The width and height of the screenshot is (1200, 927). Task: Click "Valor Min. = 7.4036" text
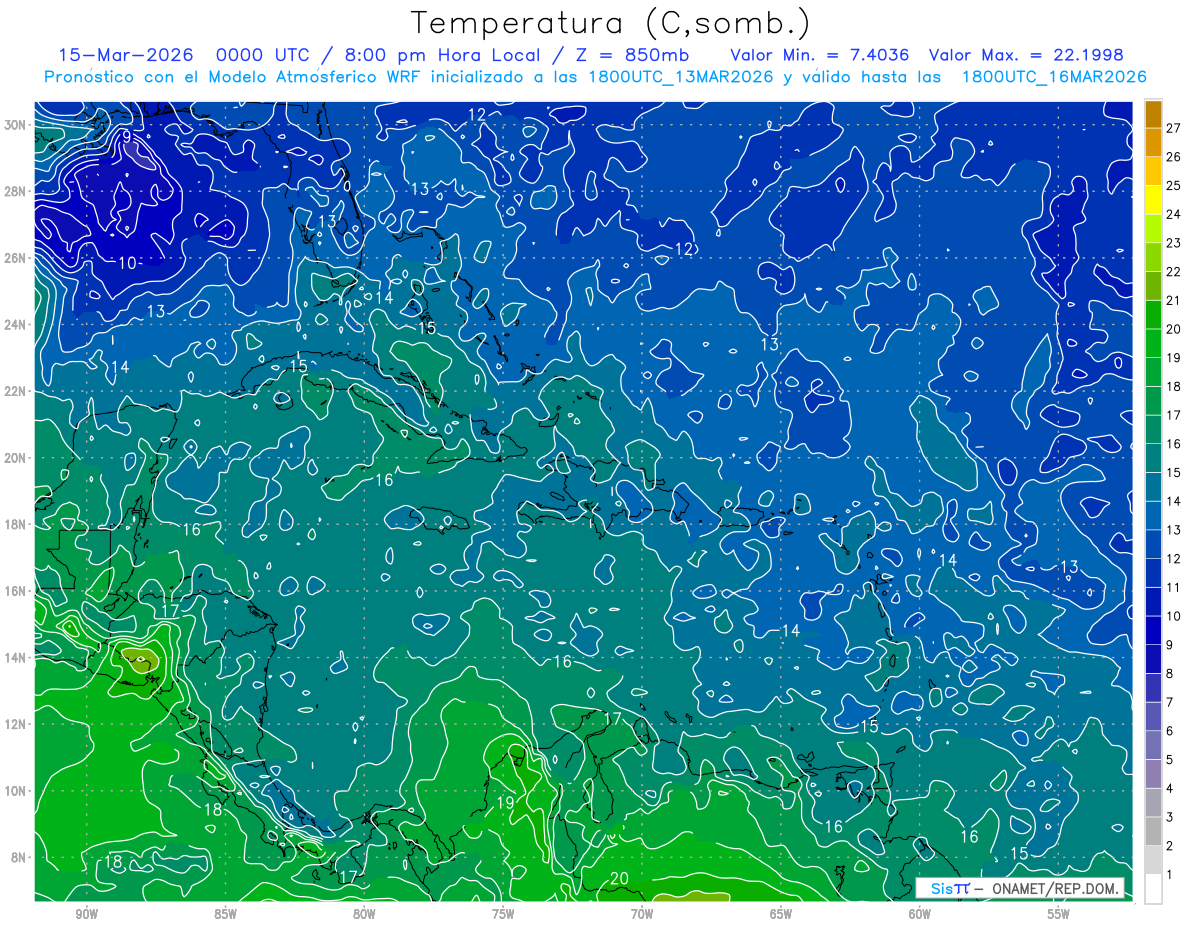coord(821,55)
